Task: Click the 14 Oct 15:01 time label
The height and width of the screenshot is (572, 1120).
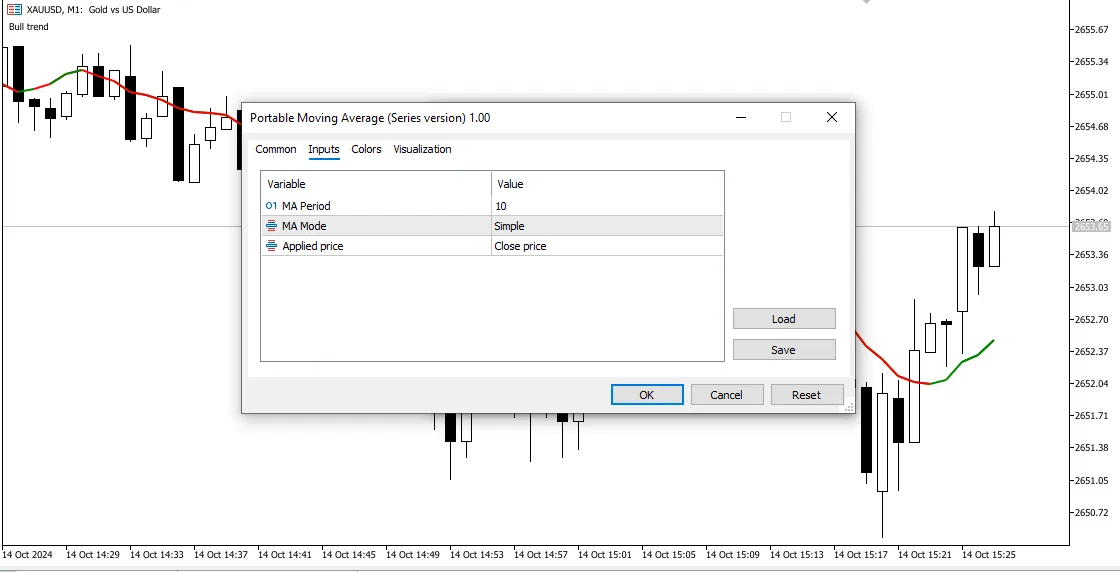Action: click(x=604, y=554)
